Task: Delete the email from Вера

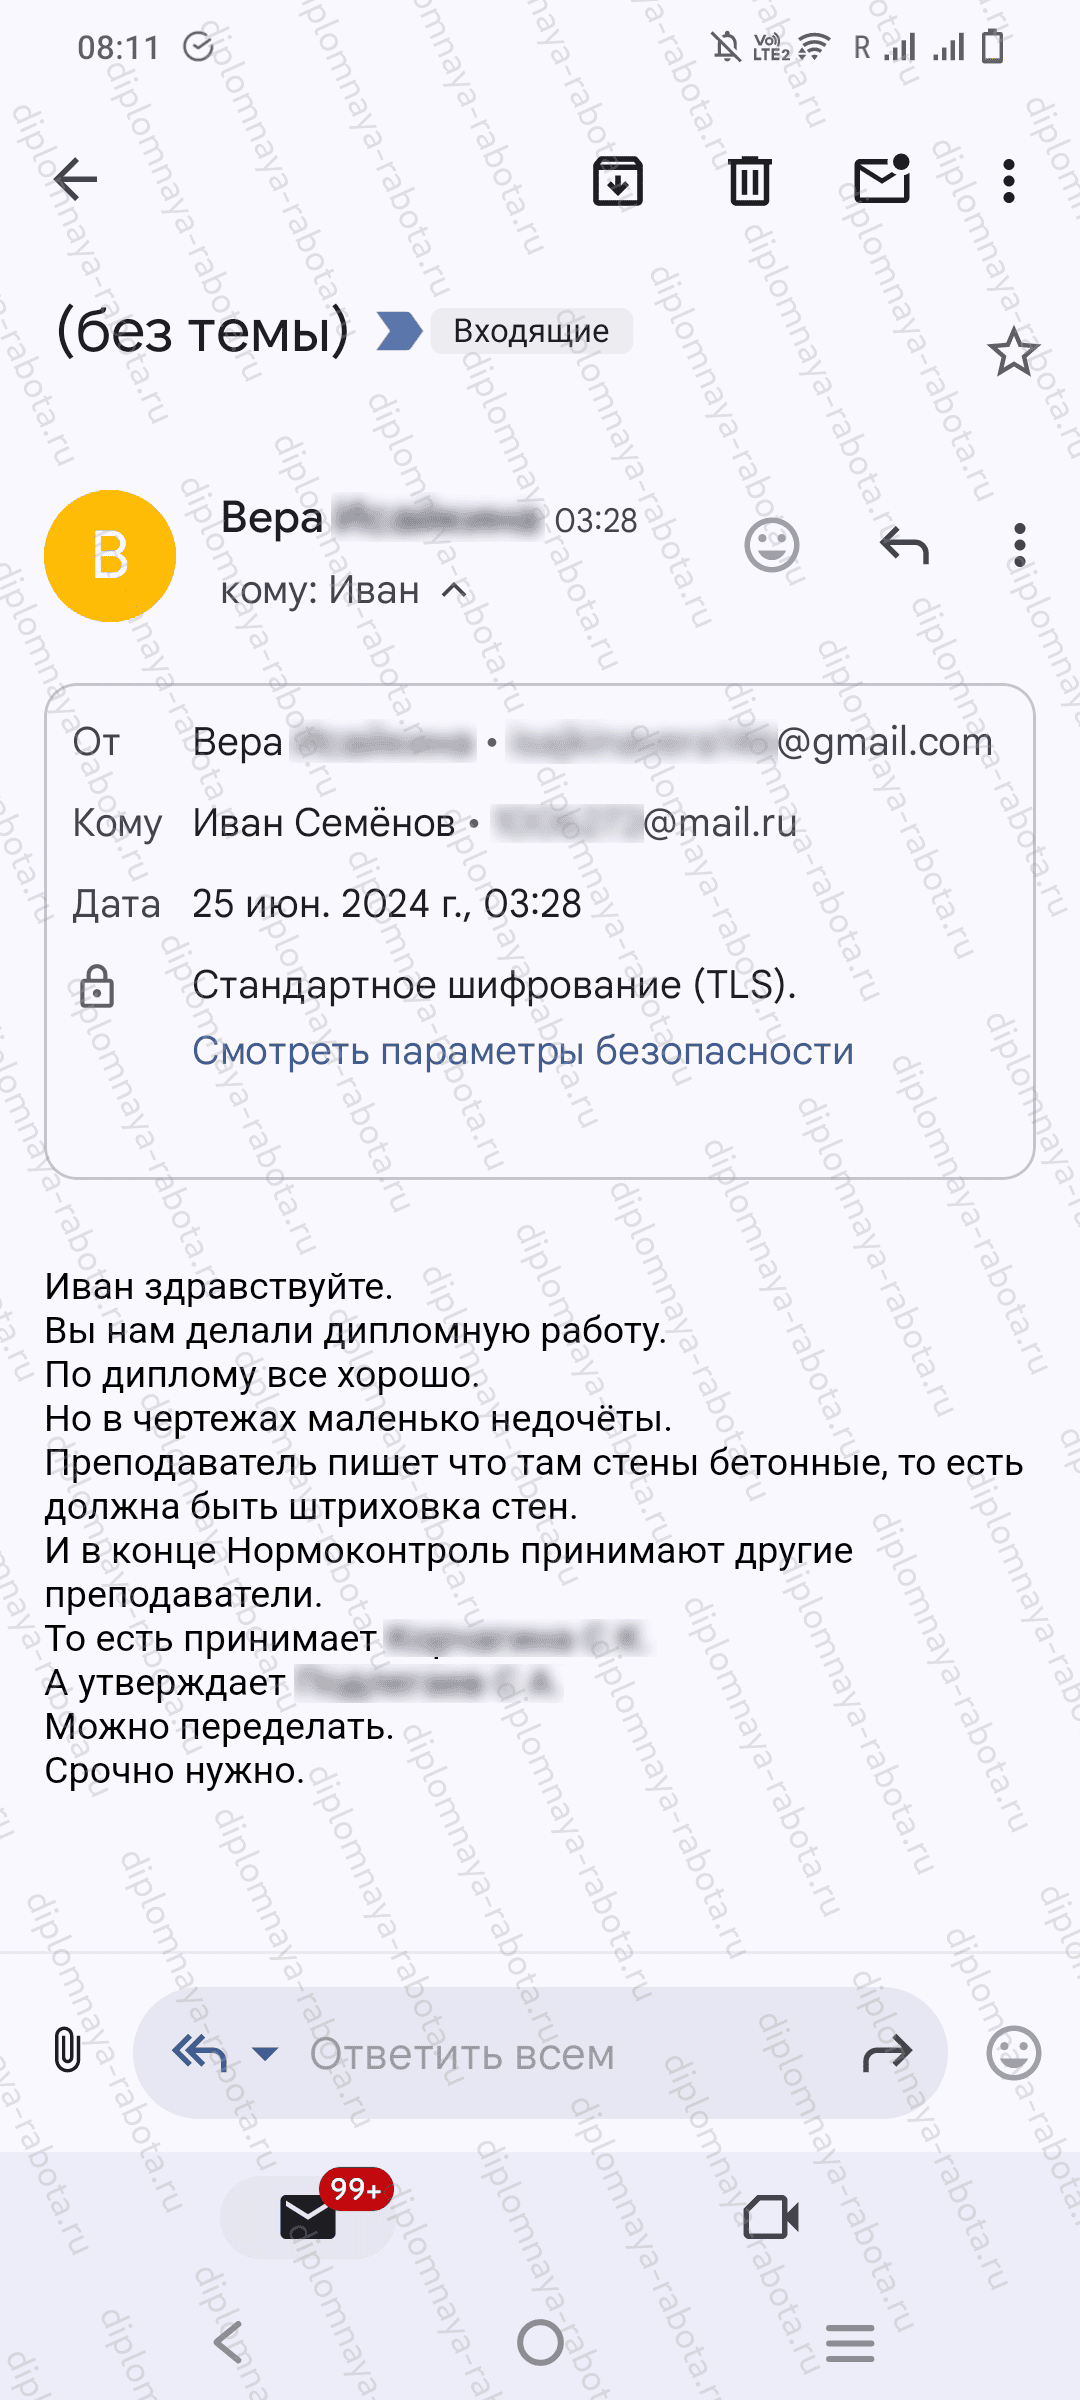Action: click(748, 181)
